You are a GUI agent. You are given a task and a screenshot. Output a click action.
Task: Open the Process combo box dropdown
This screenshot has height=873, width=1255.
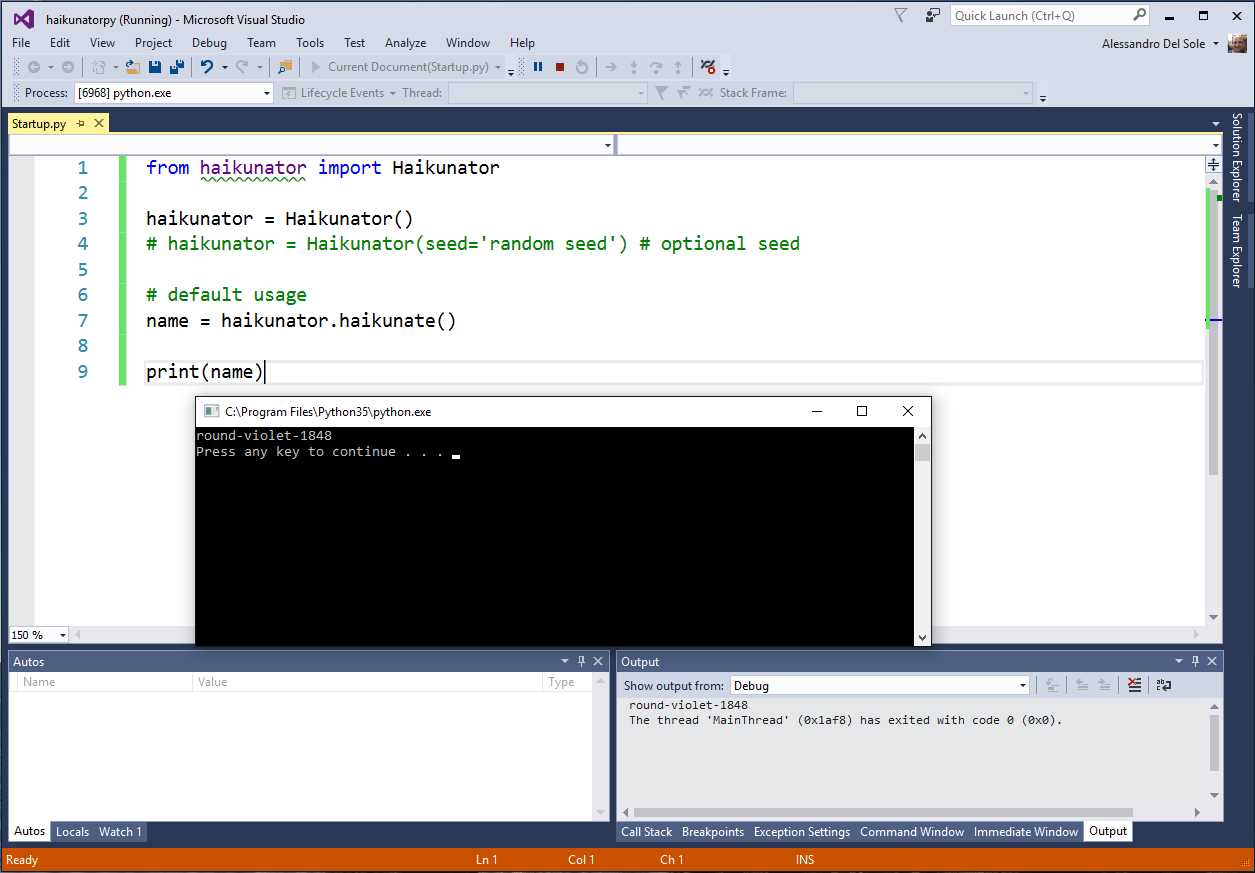266,92
